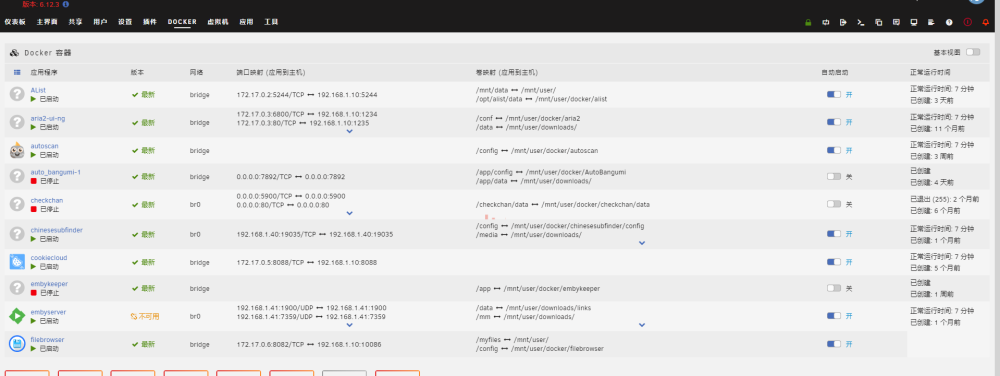Image resolution: width=1000 pixels, height=376 pixels.
Task: Click the green lock icon in header
Action: point(808,22)
